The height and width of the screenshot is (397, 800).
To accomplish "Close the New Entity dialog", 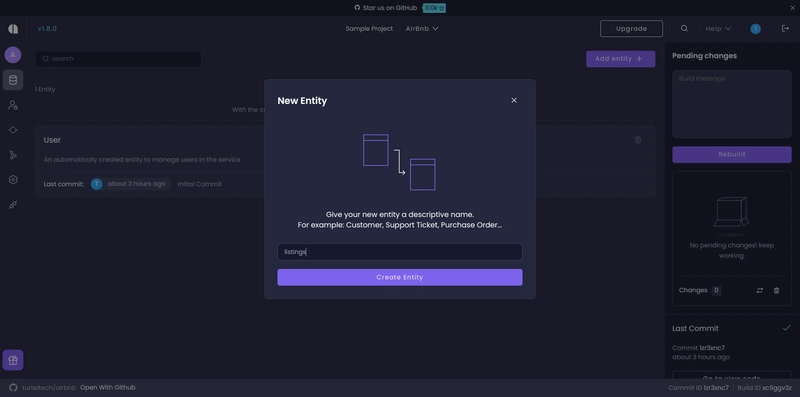I will (x=514, y=101).
